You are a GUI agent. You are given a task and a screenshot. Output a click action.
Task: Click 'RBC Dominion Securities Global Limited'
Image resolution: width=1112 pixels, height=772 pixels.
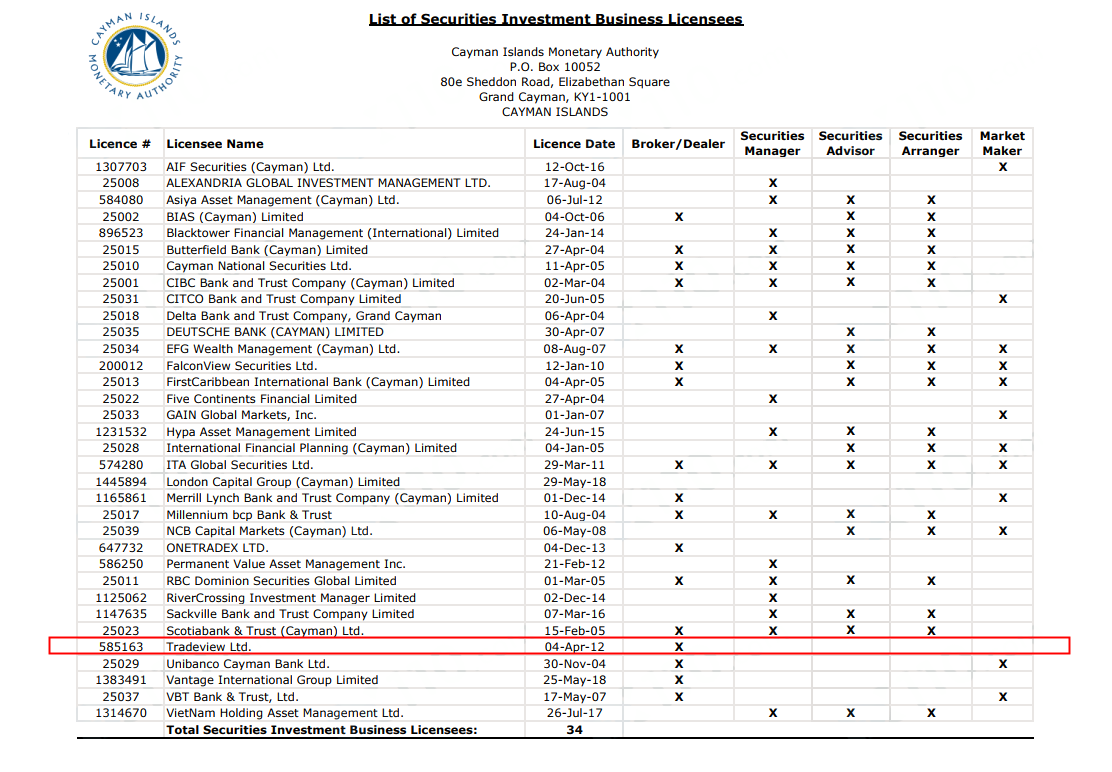(282, 581)
